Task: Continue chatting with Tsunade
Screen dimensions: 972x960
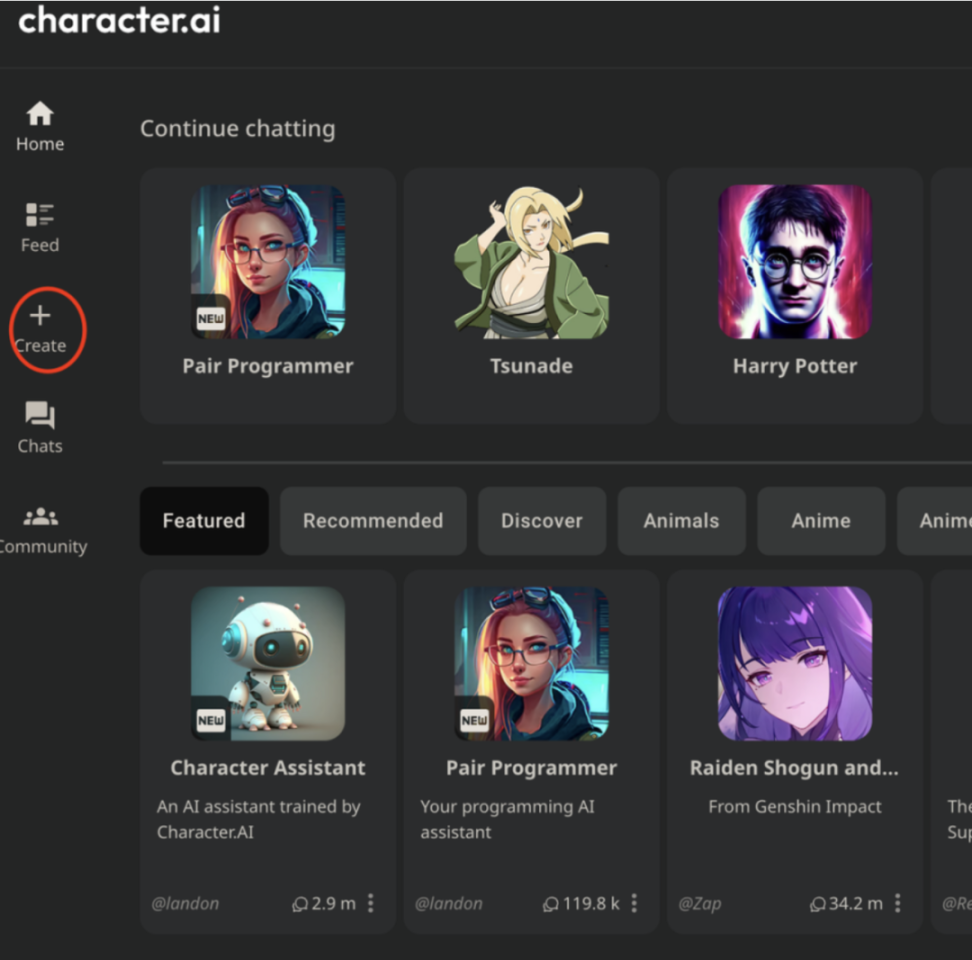Action: 531,296
